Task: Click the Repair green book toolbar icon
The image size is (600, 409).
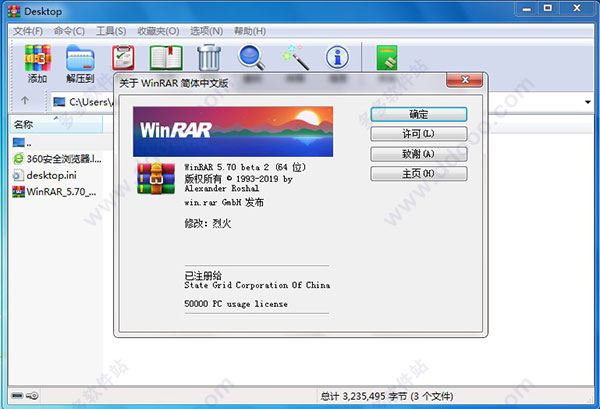Action: click(x=387, y=58)
